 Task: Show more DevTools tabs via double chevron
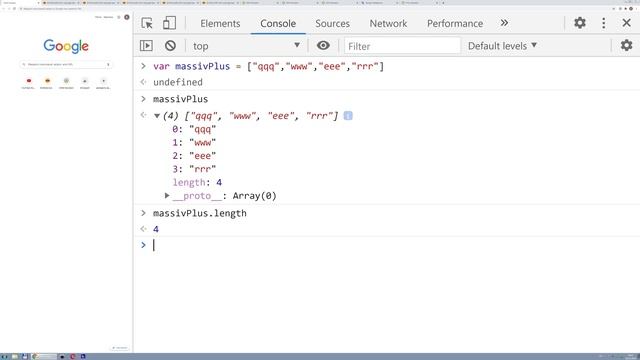[x=504, y=23]
